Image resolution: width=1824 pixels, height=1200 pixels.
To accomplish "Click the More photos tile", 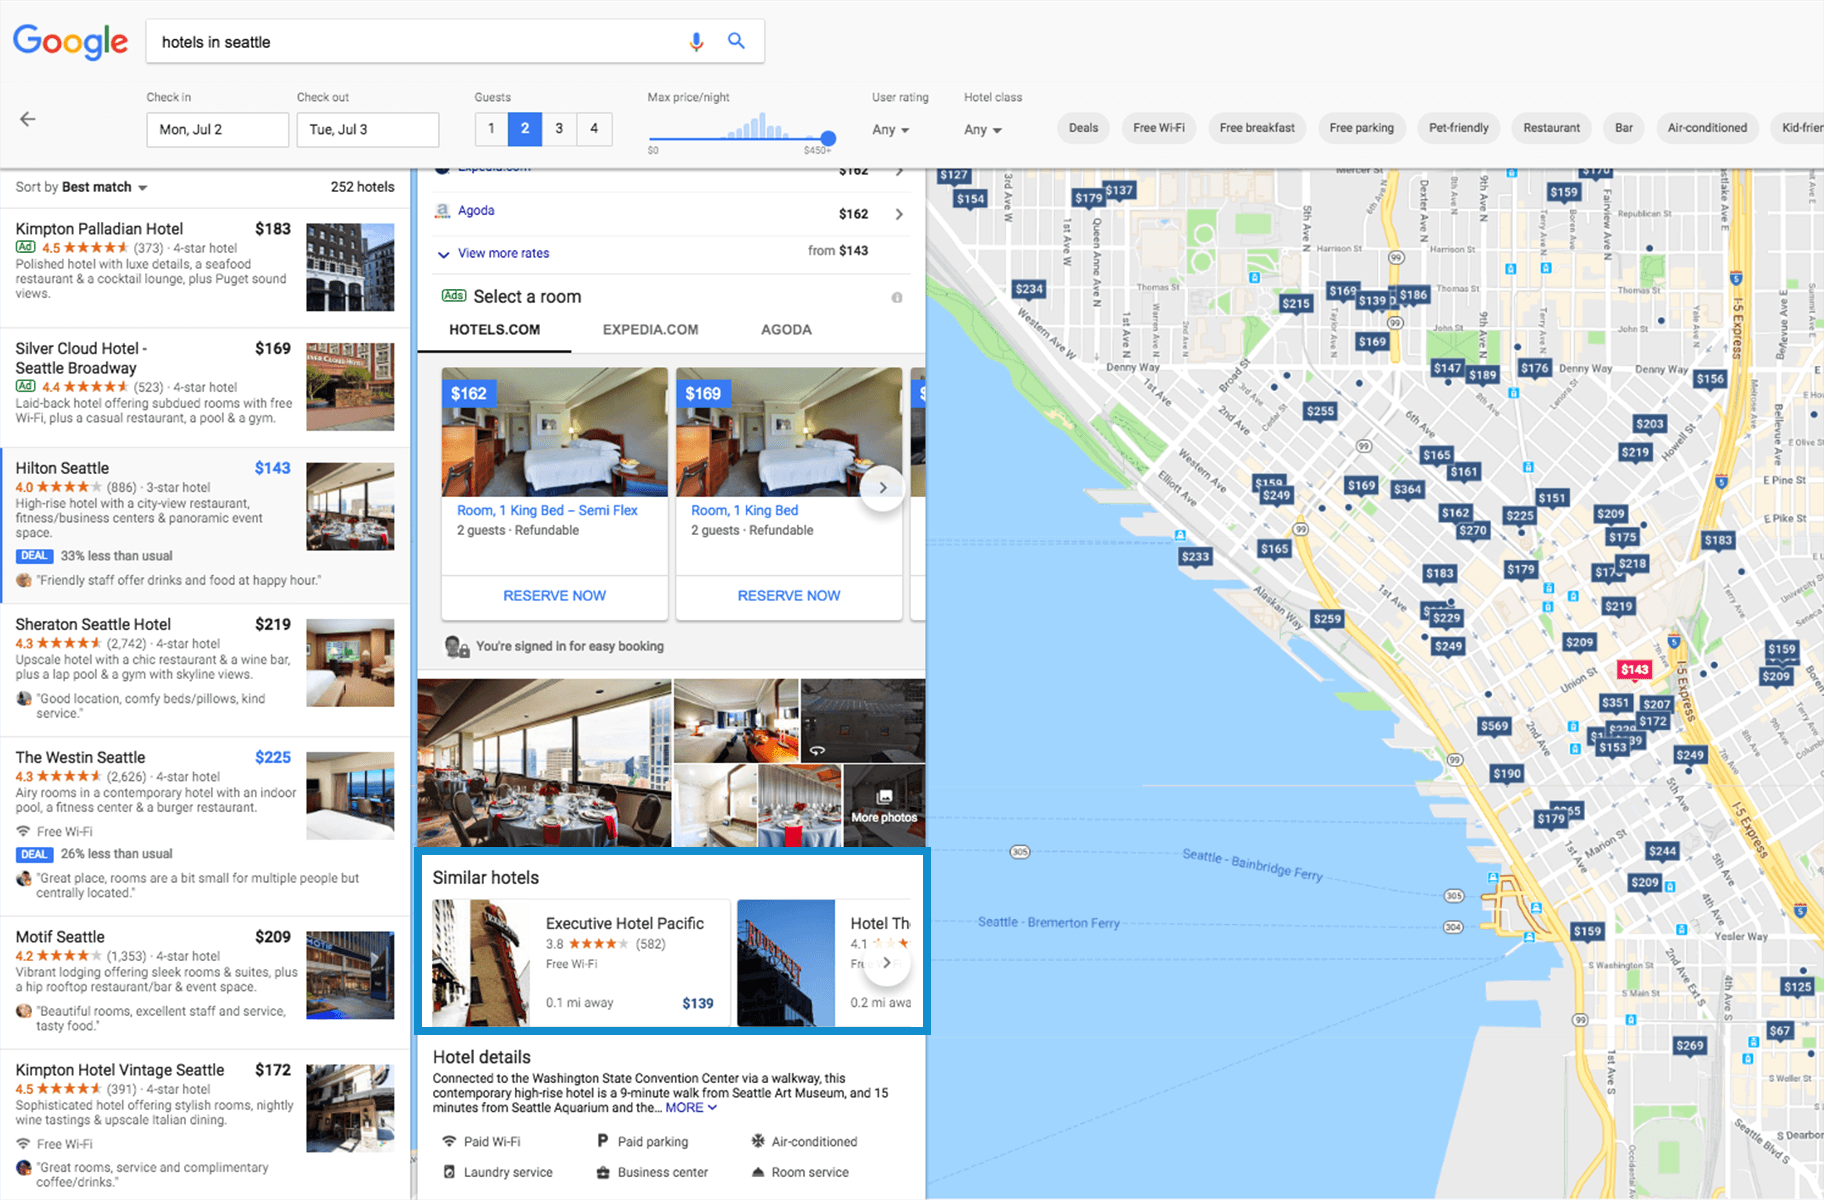I will (884, 806).
